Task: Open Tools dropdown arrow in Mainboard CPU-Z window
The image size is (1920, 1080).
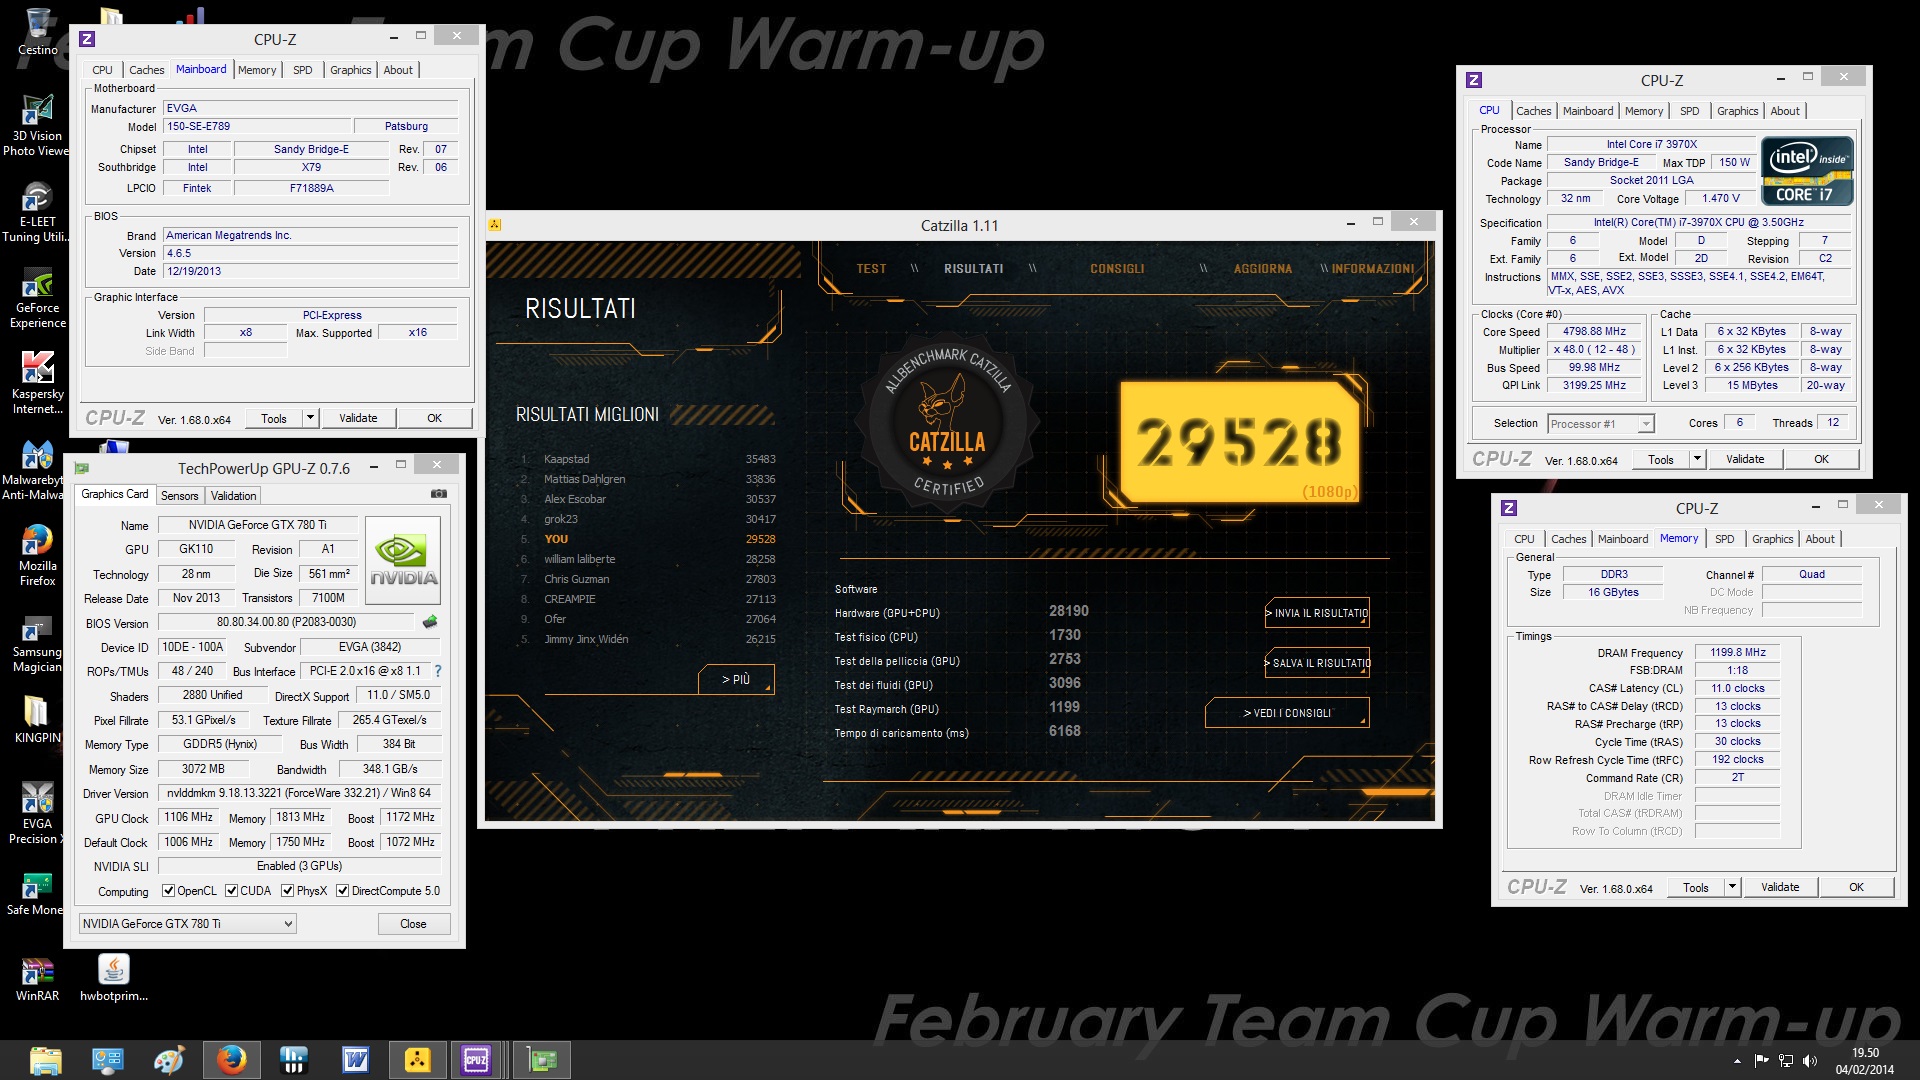Action: pyautogui.click(x=311, y=418)
